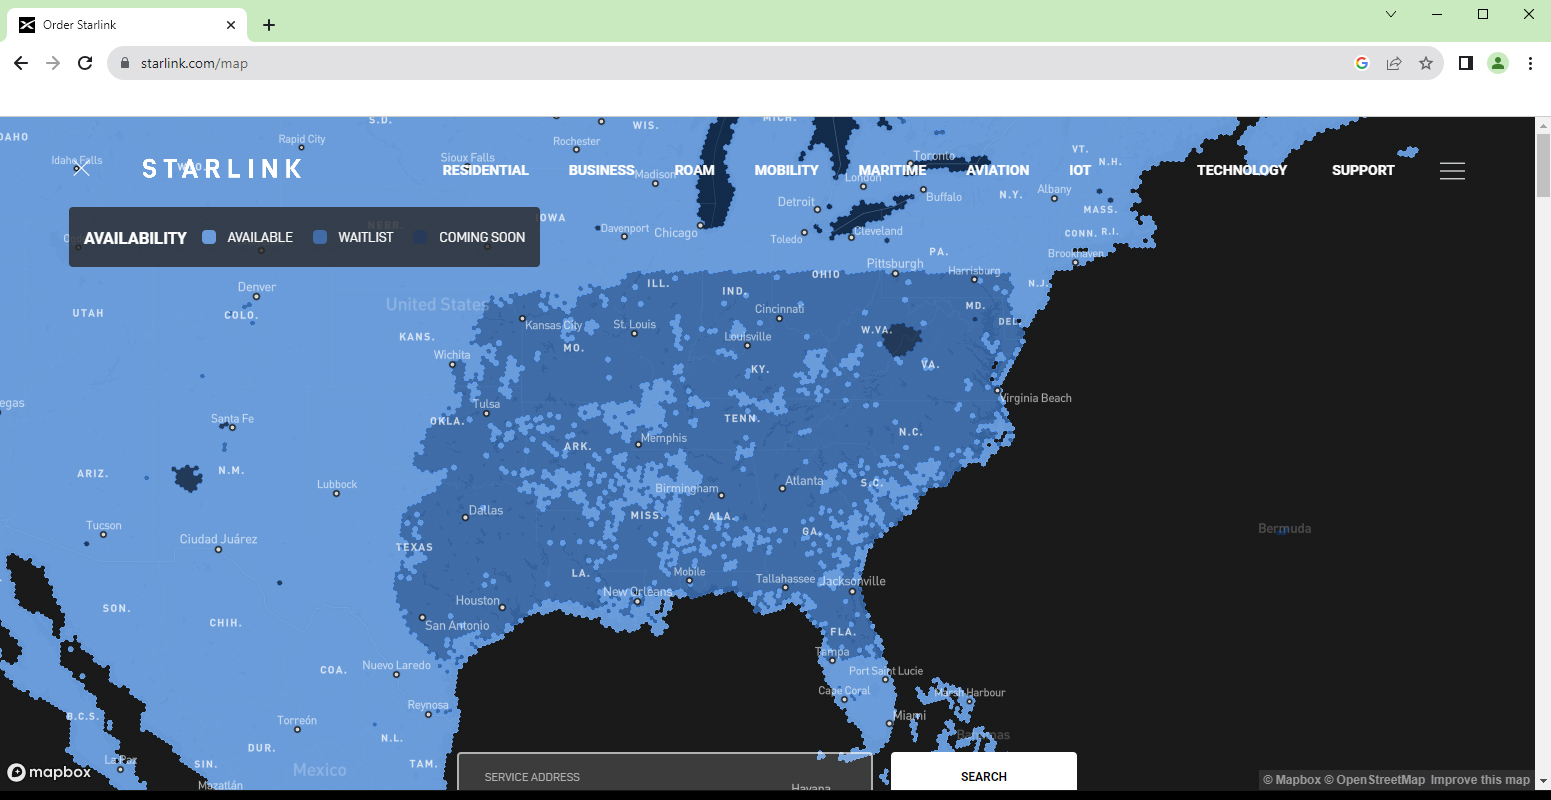Close the map using the X icon
This screenshot has width=1551, height=800.
pos(82,169)
